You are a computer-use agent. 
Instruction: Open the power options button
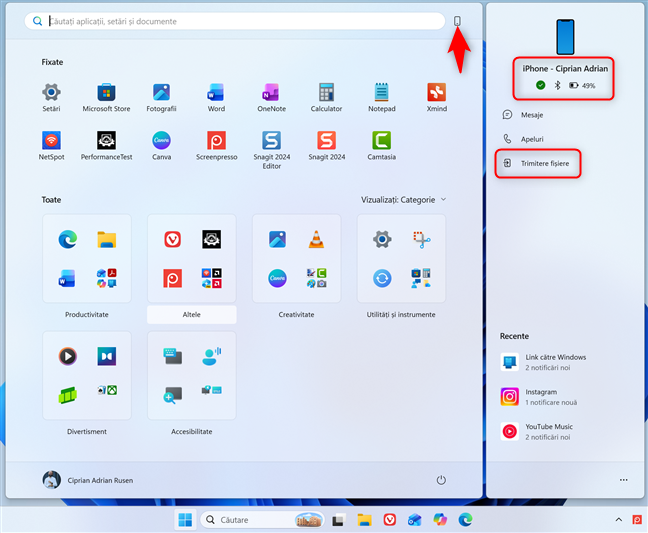[x=441, y=480]
